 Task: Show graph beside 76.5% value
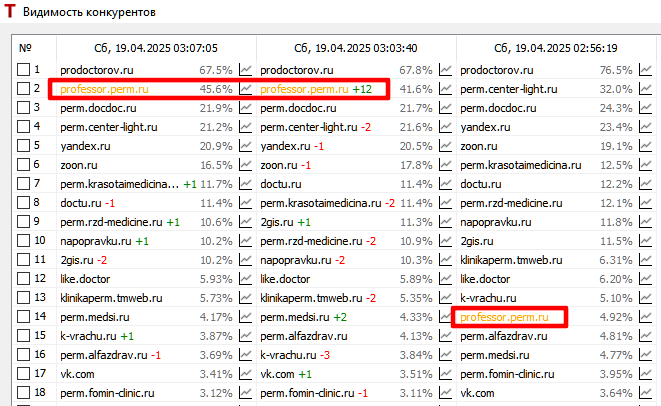[x=645, y=70]
